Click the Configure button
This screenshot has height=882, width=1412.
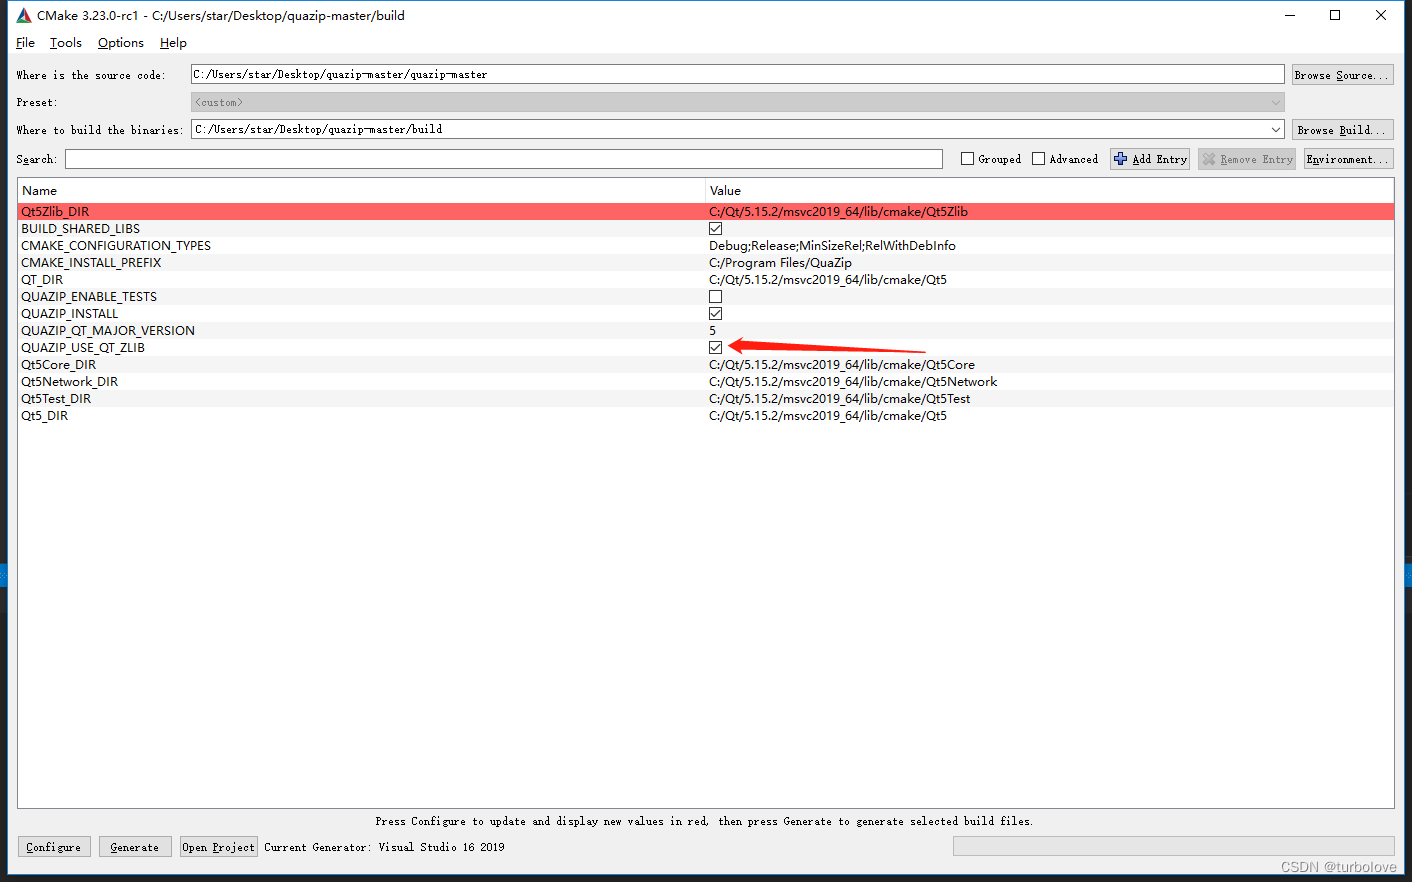click(54, 847)
